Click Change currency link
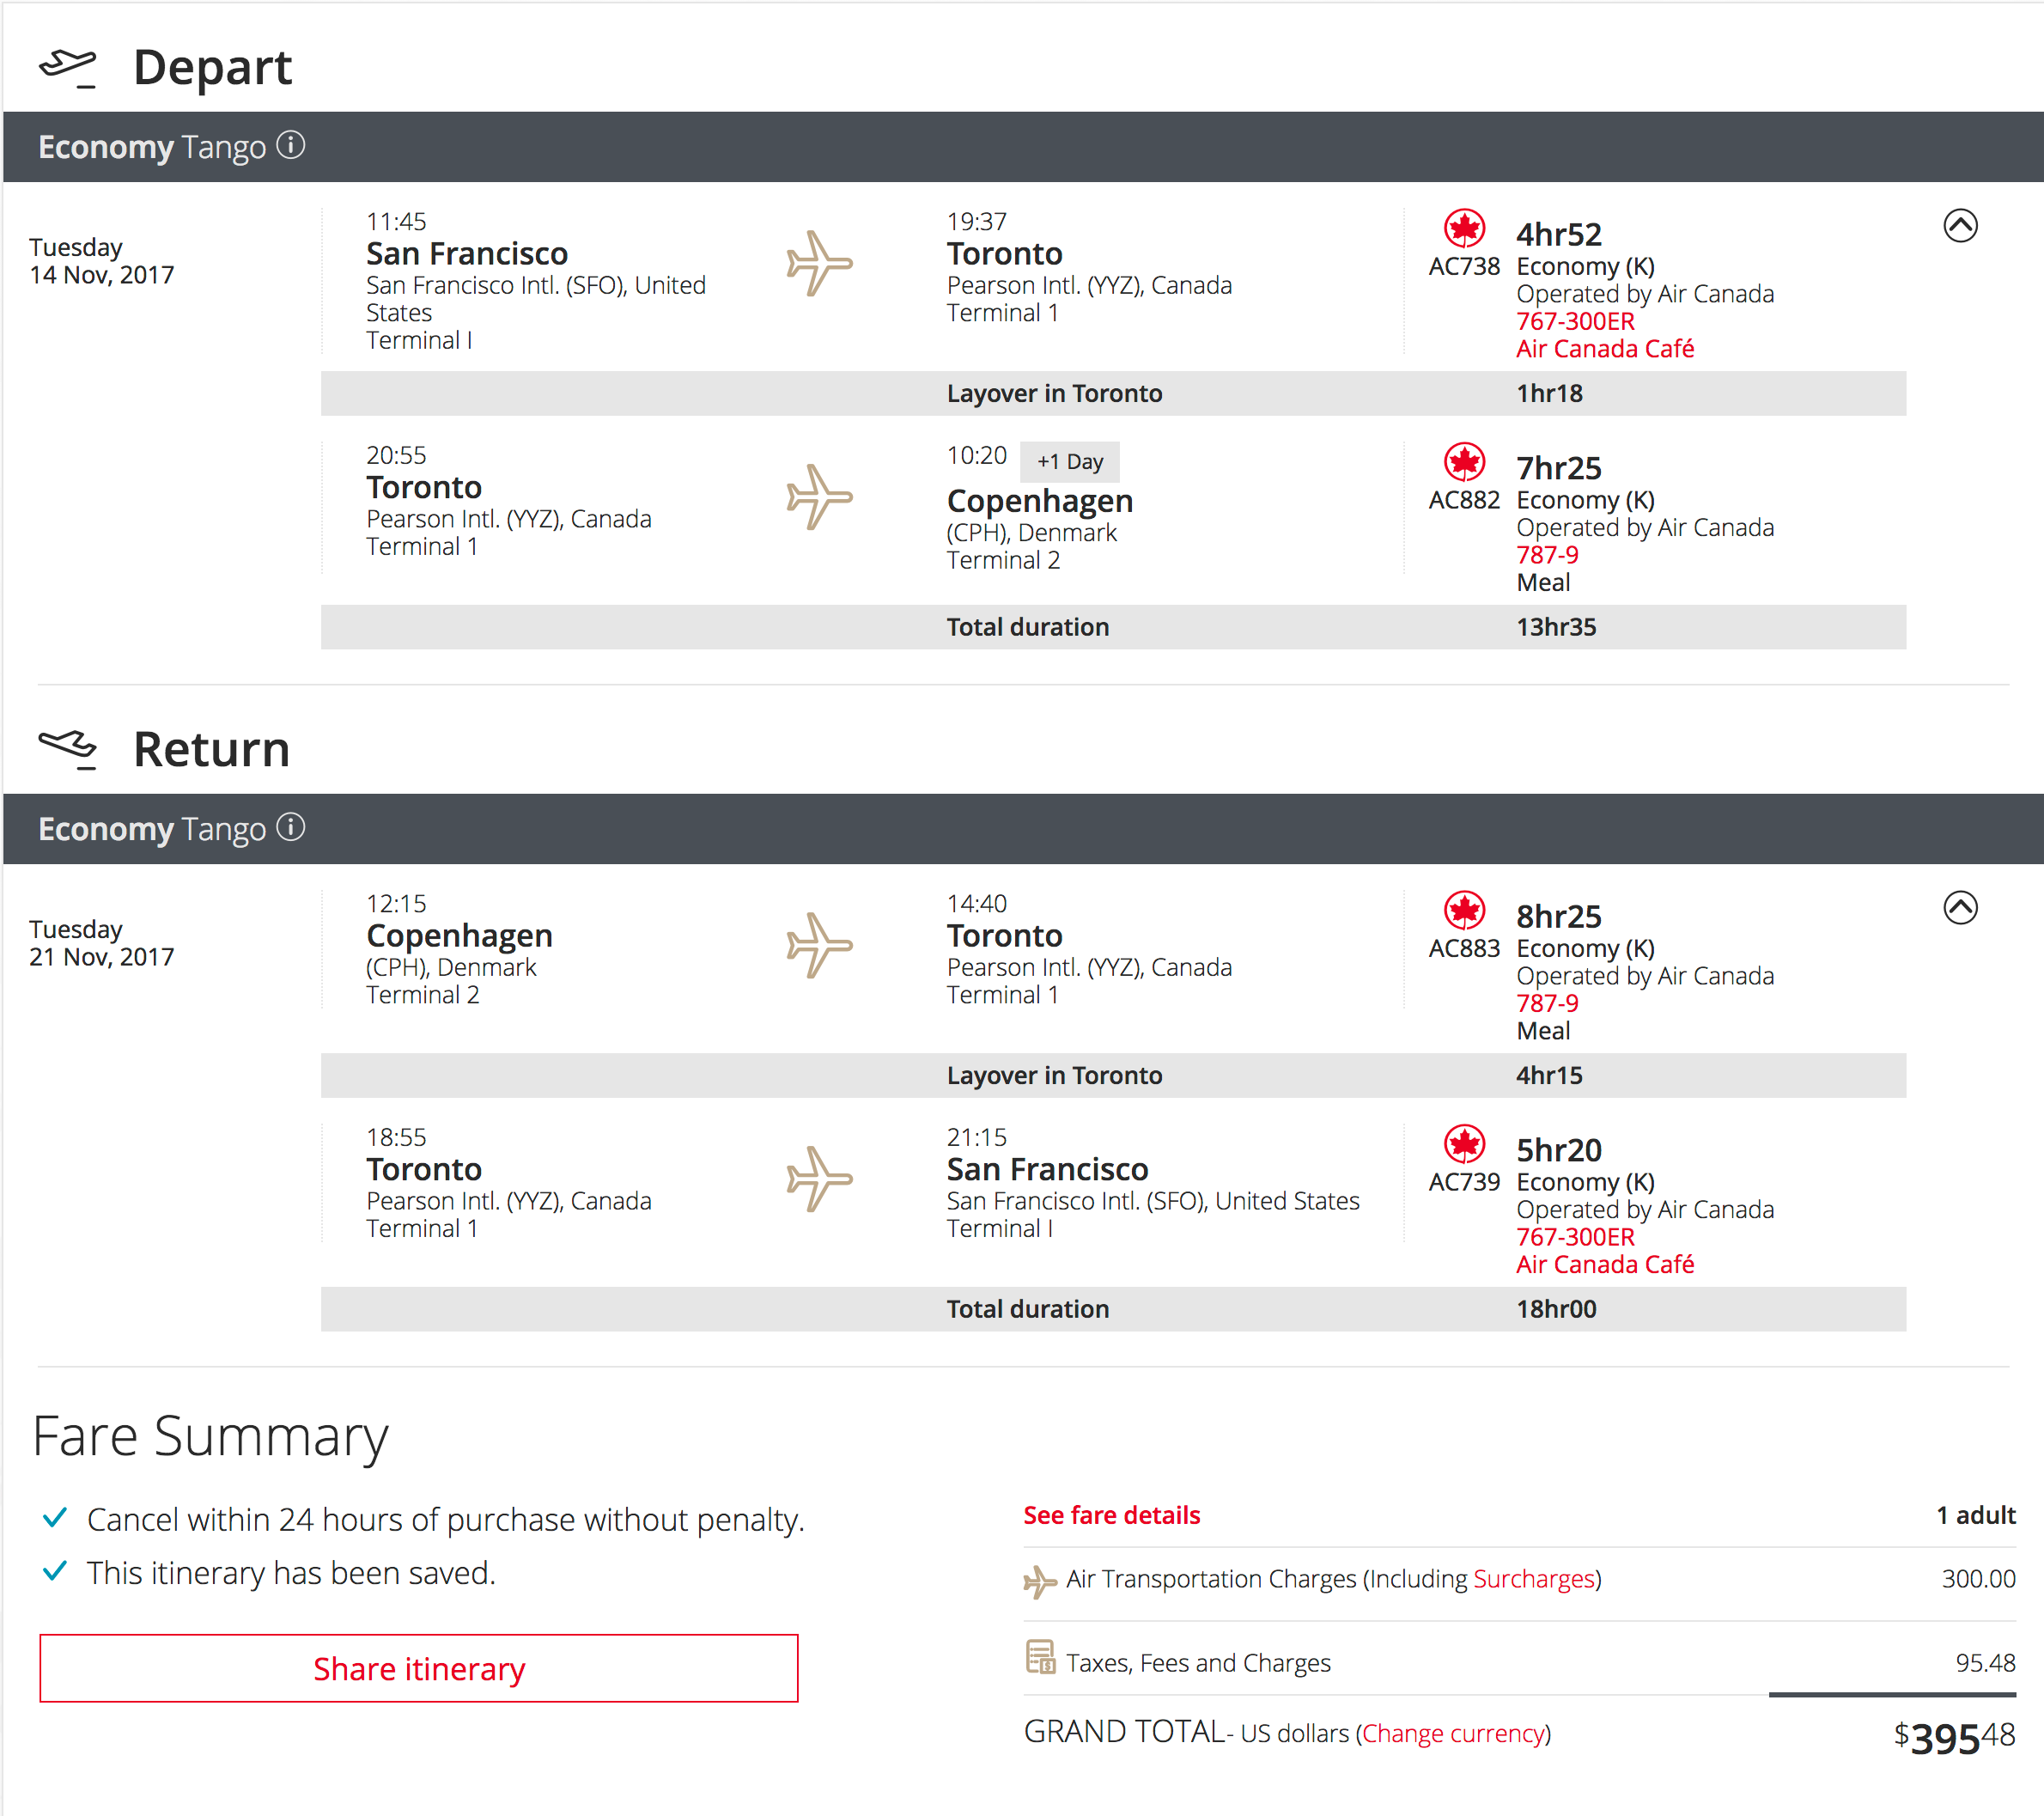Viewport: 2044px width, 1816px height. (x=1453, y=1733)
